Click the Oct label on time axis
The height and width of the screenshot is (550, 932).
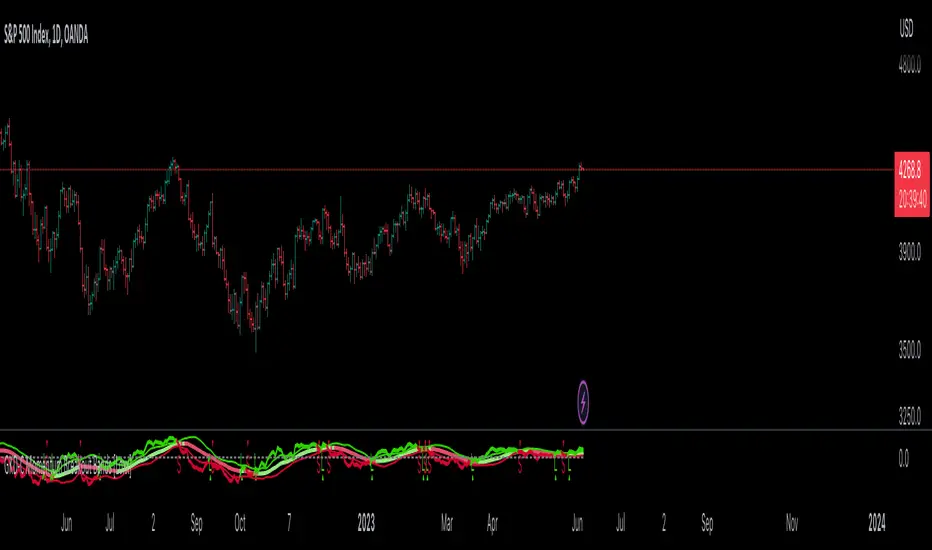pos(240,523)
